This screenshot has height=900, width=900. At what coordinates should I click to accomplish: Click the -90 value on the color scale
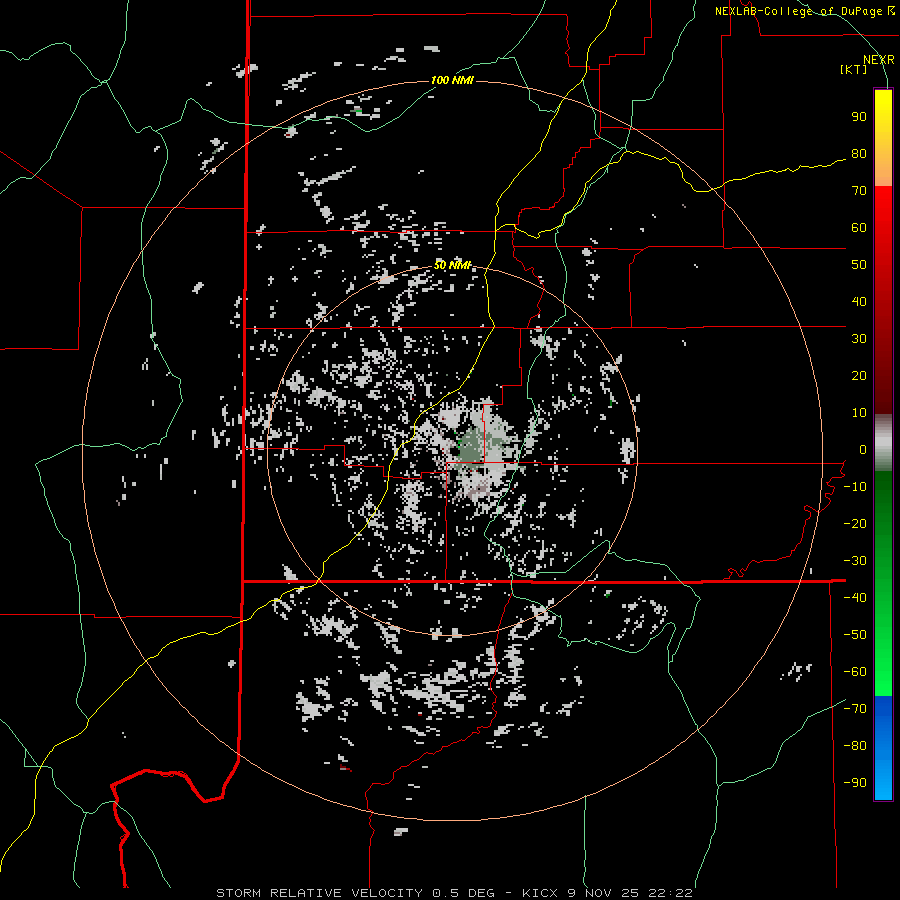pos(855,783)
